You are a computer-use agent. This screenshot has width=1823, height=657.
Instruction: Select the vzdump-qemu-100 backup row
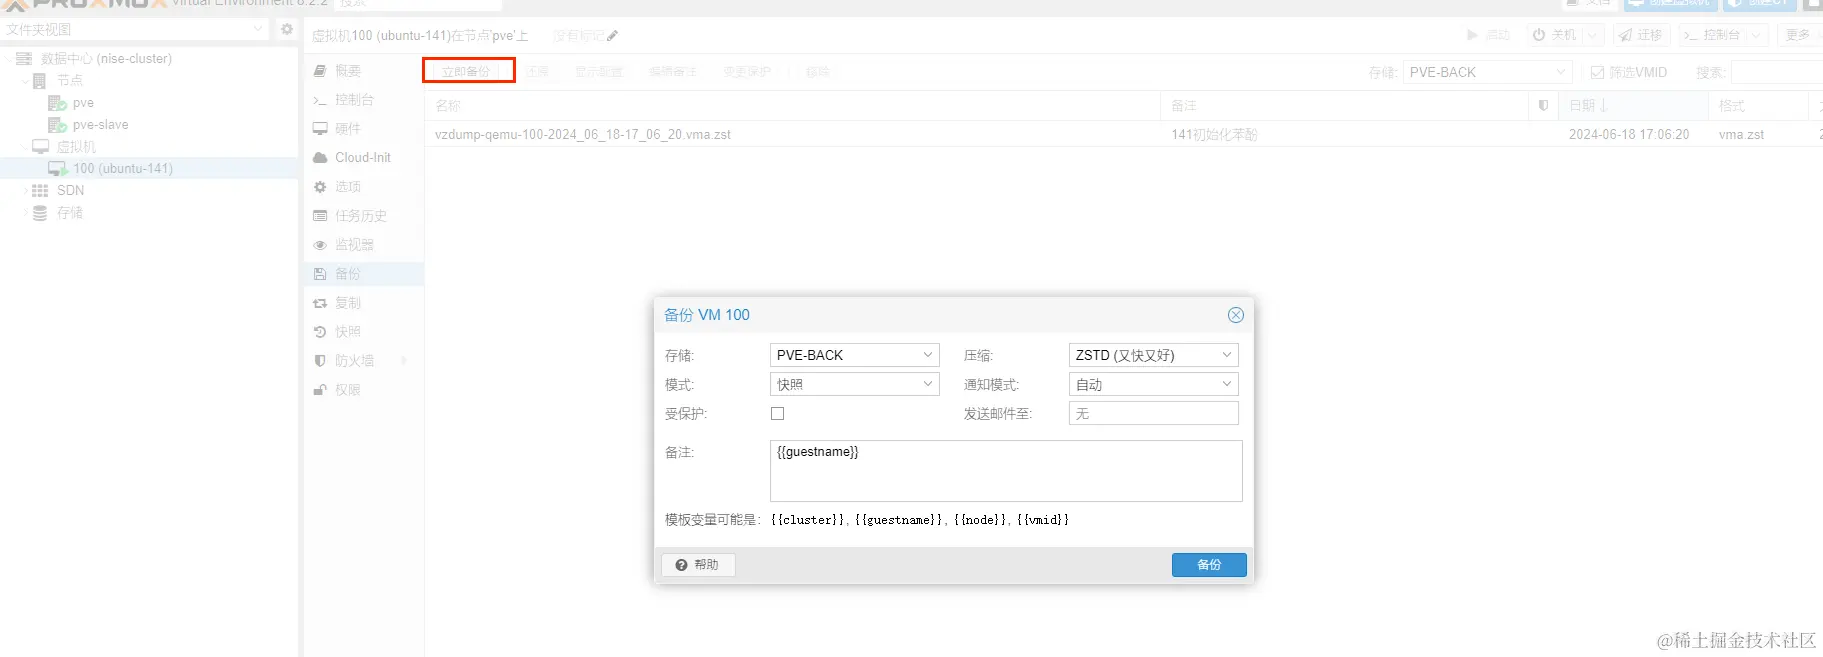click(1124, 135)
